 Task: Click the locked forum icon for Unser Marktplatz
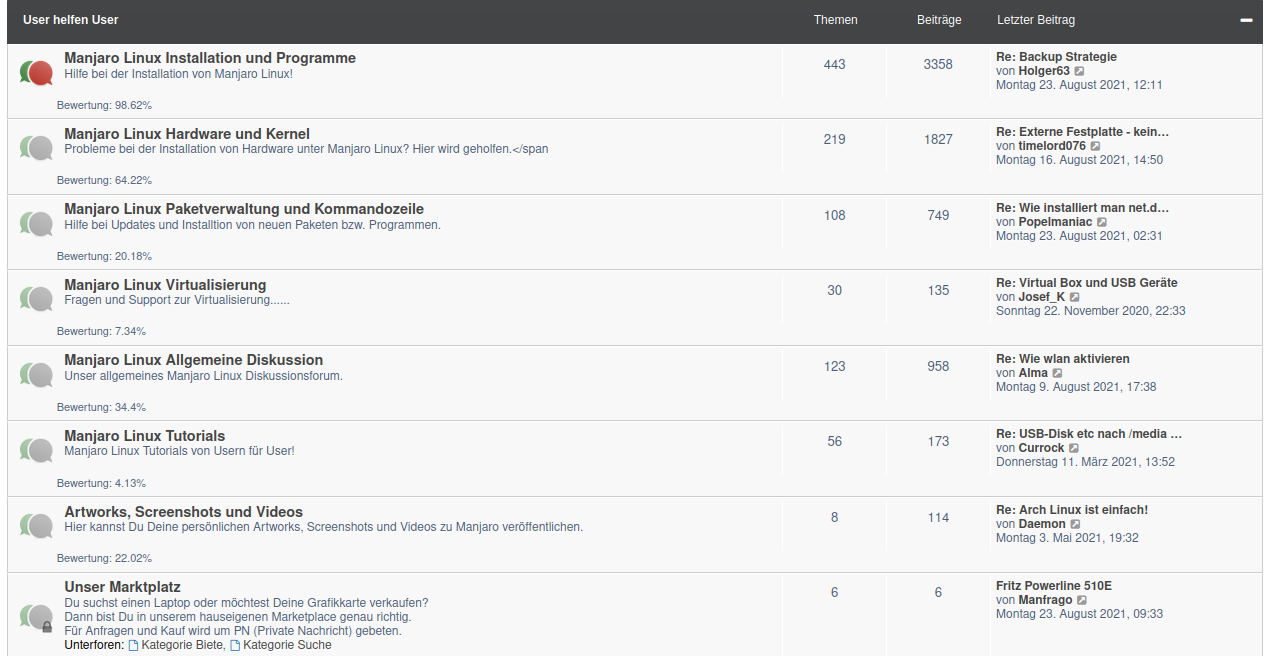tap(36, 617)
